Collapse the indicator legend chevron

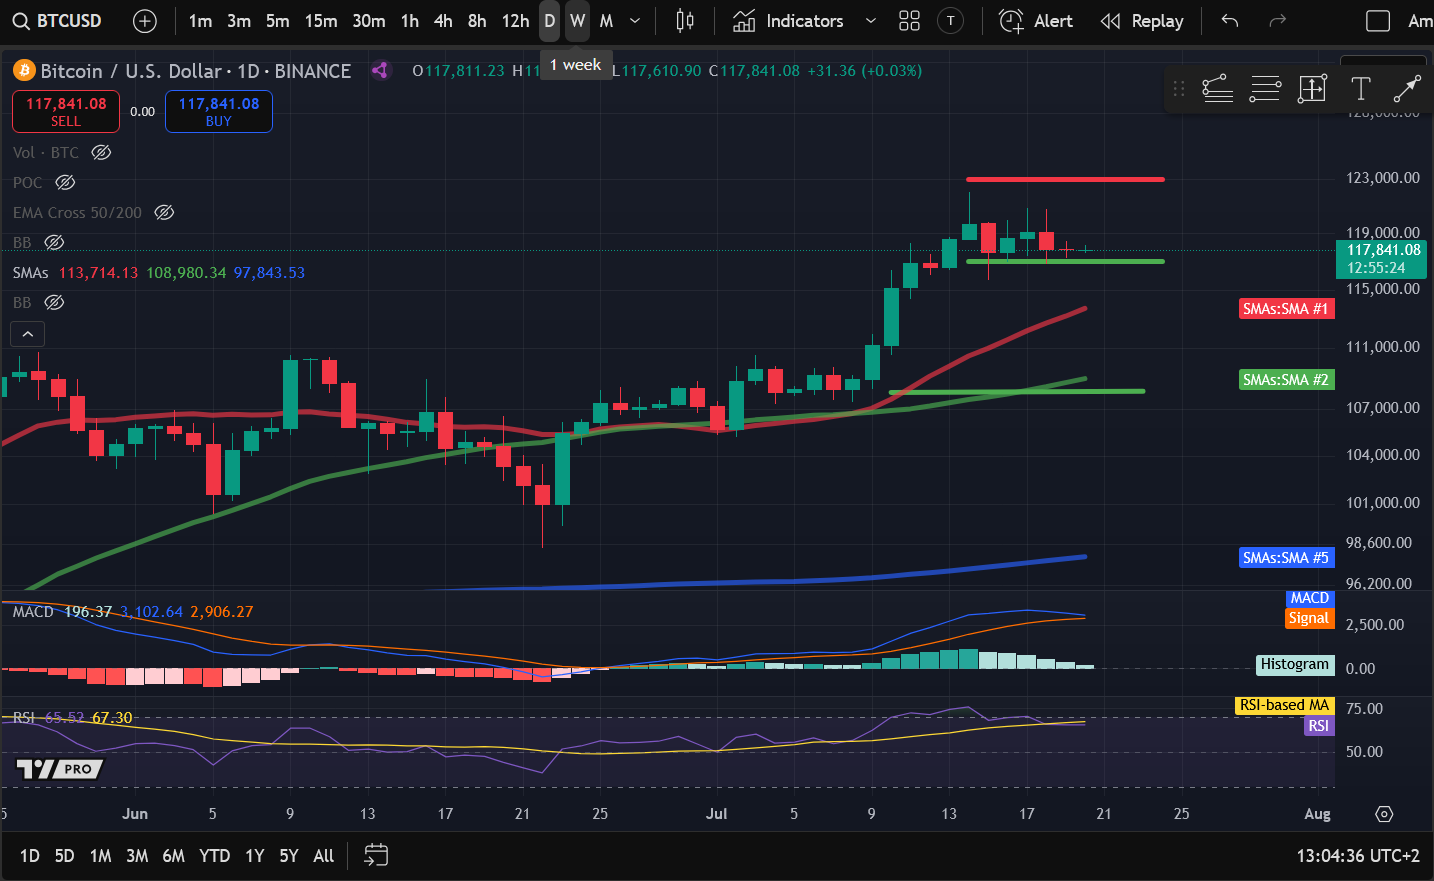point(28,334)
